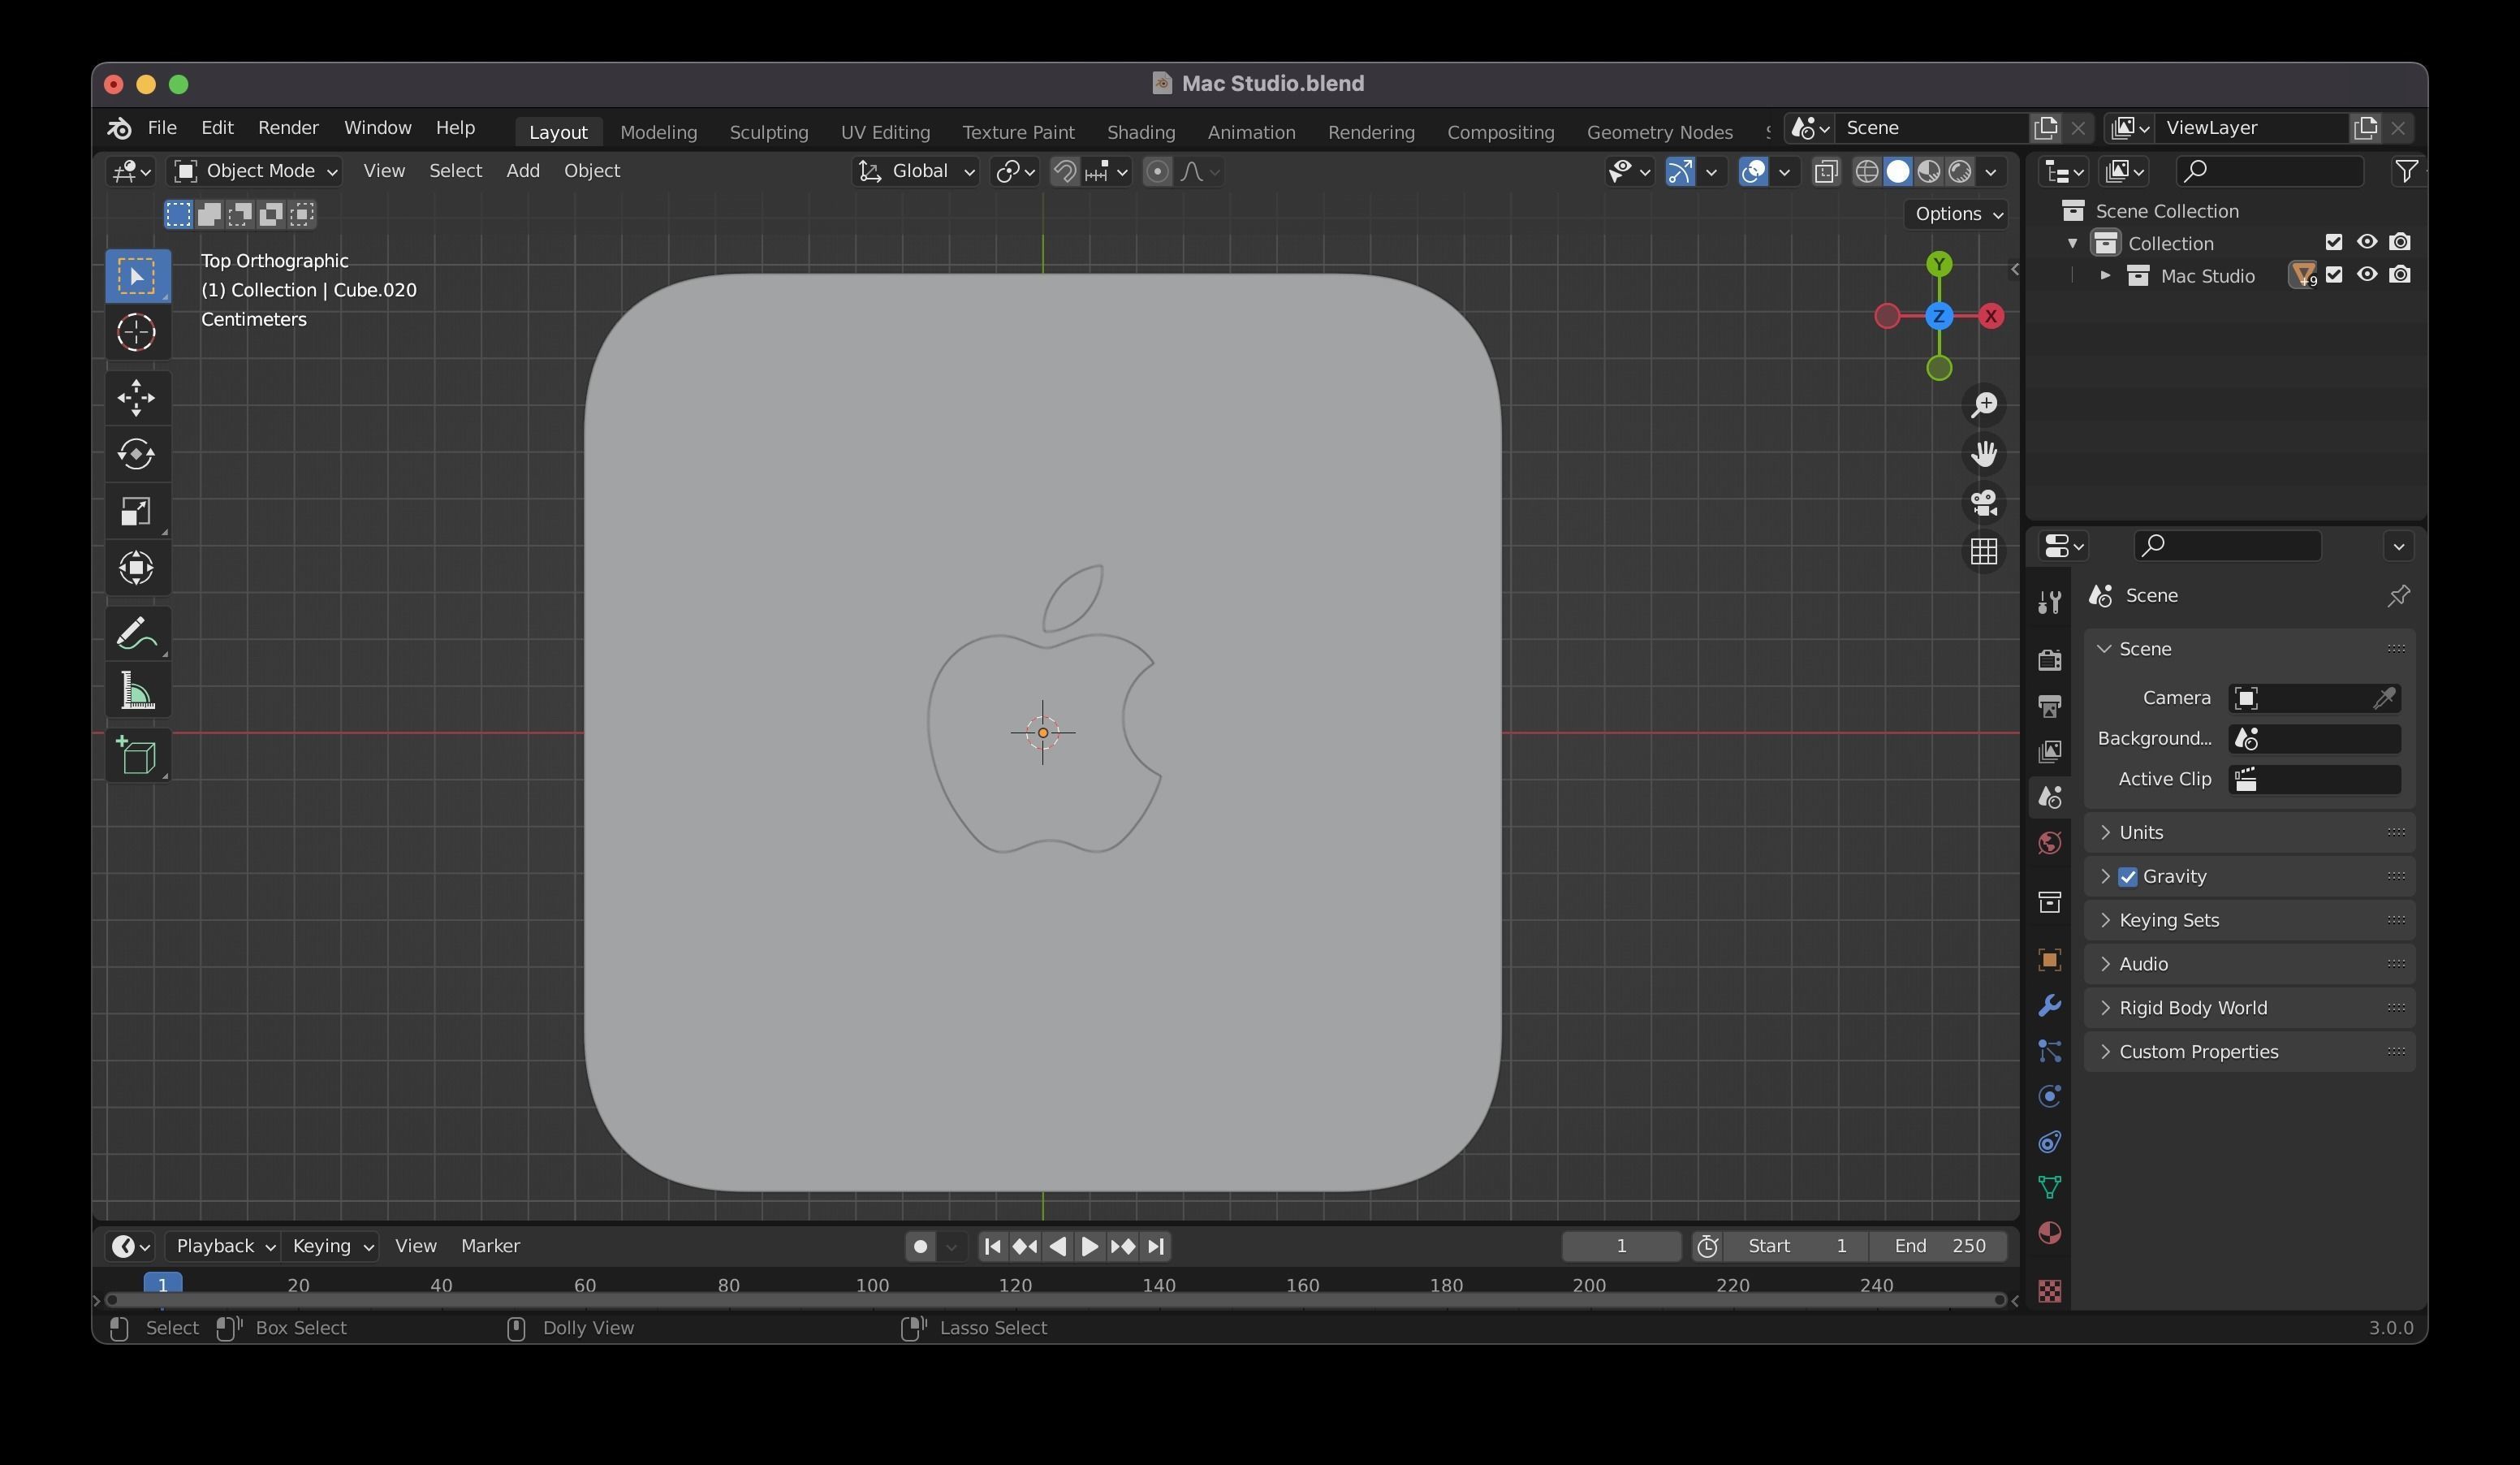
Task: Click the Z axis in navigation gizmo
Action: click(1939, 316)
